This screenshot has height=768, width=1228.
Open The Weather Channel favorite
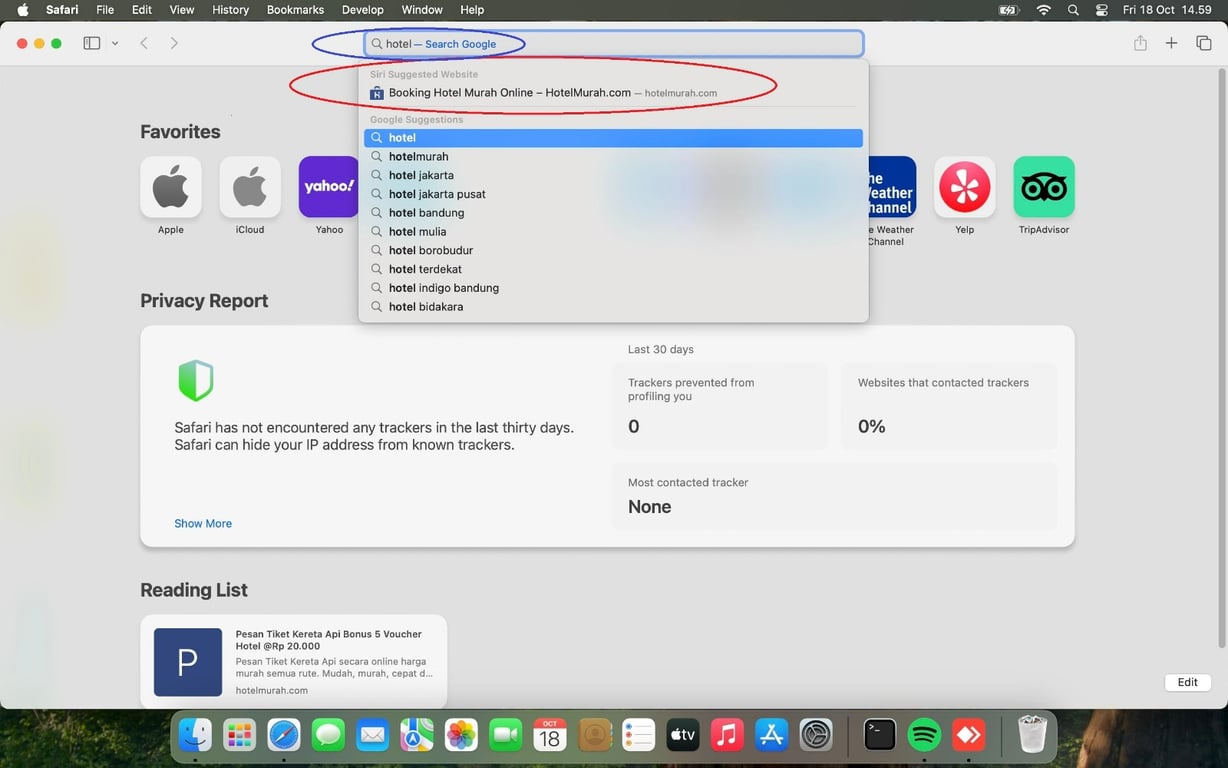point(890,187)
